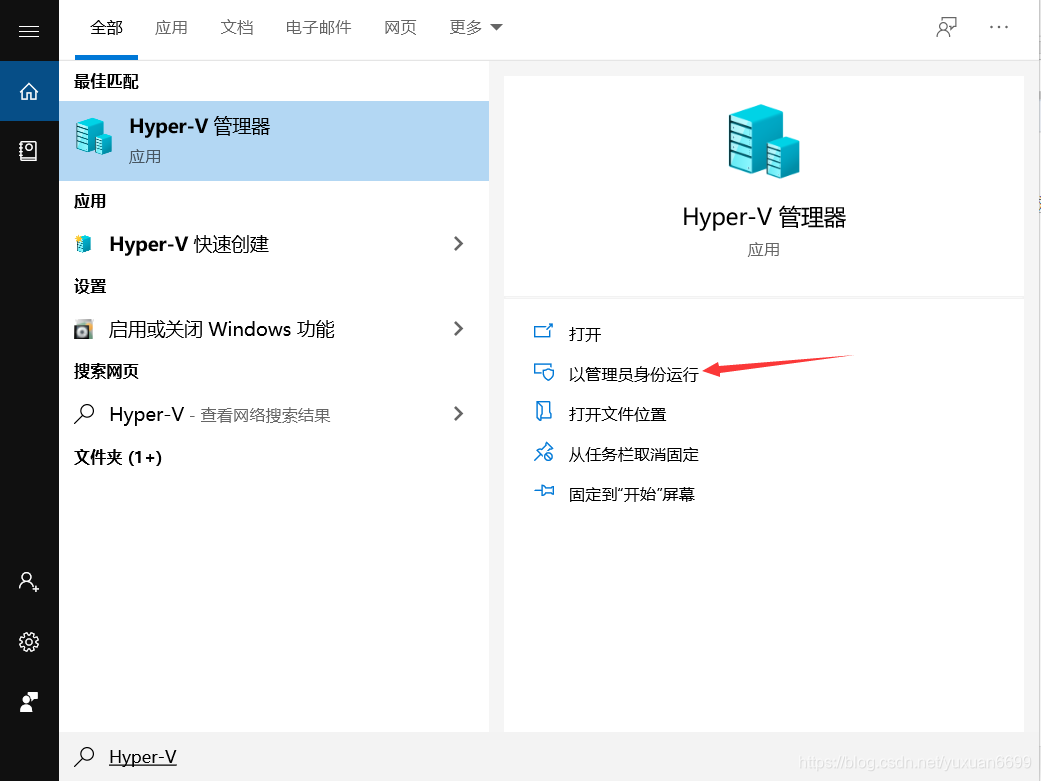Image resolution: width=1041 pixels, height=781 pixels.
Task: Click the feedback chat icon at the top right
Action: pos(946,27)
